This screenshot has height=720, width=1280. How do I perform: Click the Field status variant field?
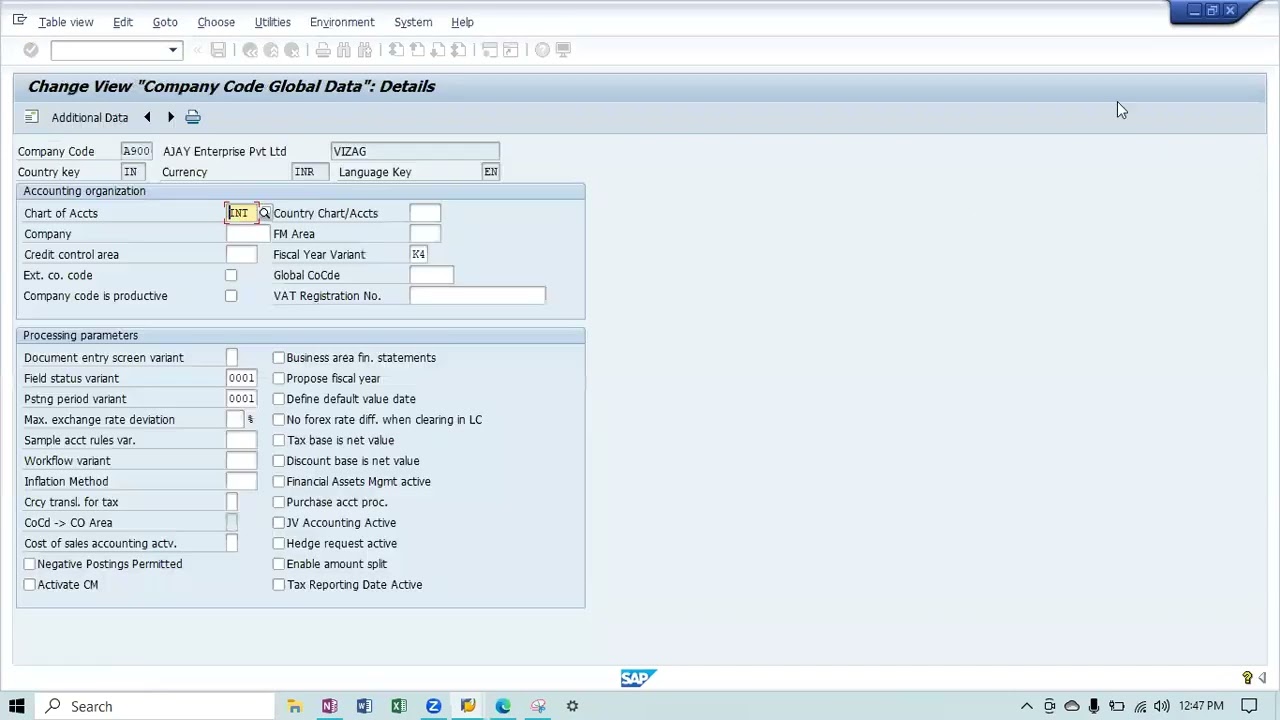241,378
